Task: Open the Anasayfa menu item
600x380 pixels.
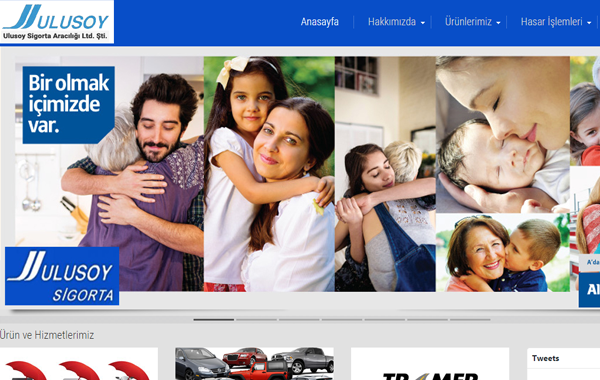Action: point(320,22)
